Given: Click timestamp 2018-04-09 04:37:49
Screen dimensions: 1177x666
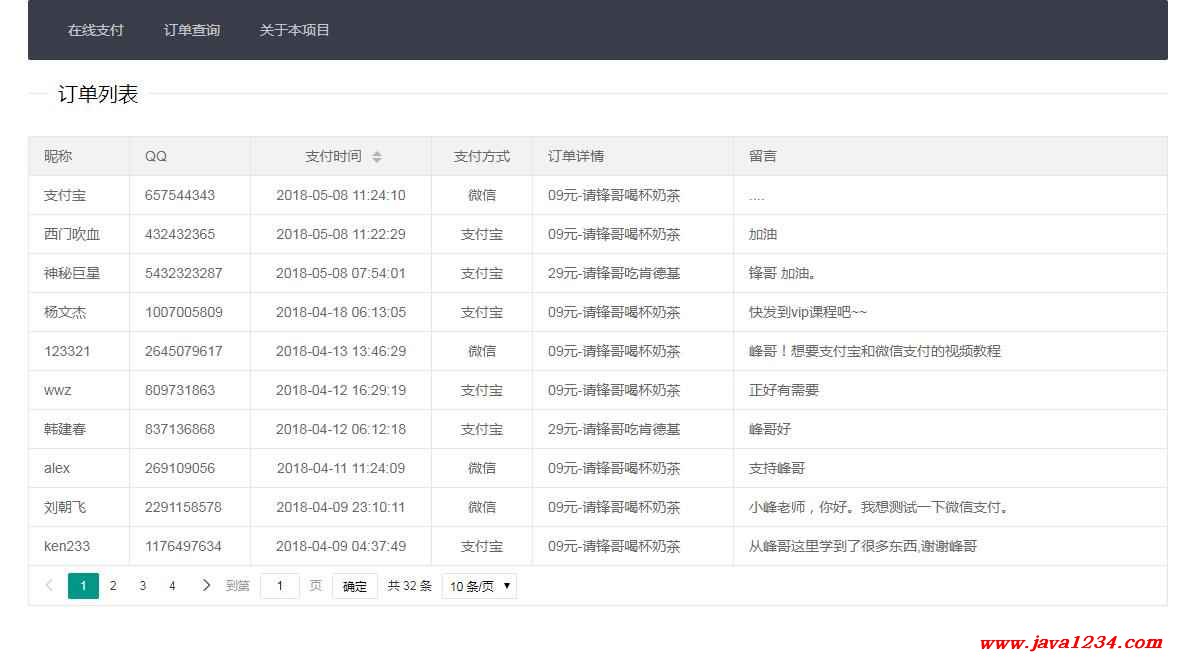Looking at the screenshot, I should pos(341,547).
